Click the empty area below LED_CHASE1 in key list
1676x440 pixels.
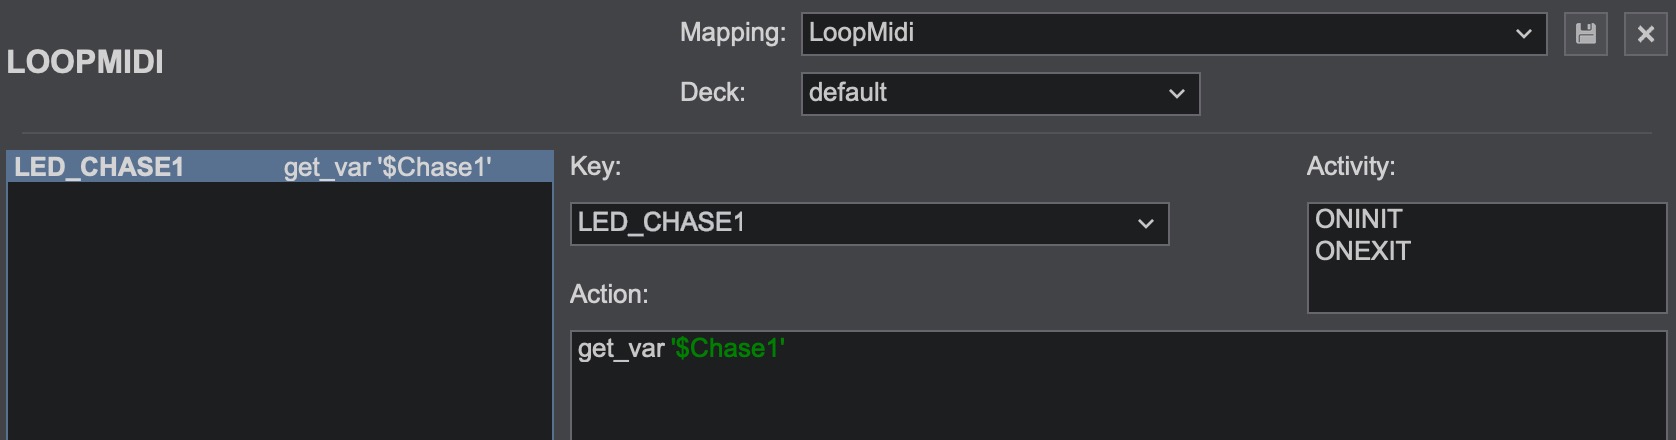279,310
